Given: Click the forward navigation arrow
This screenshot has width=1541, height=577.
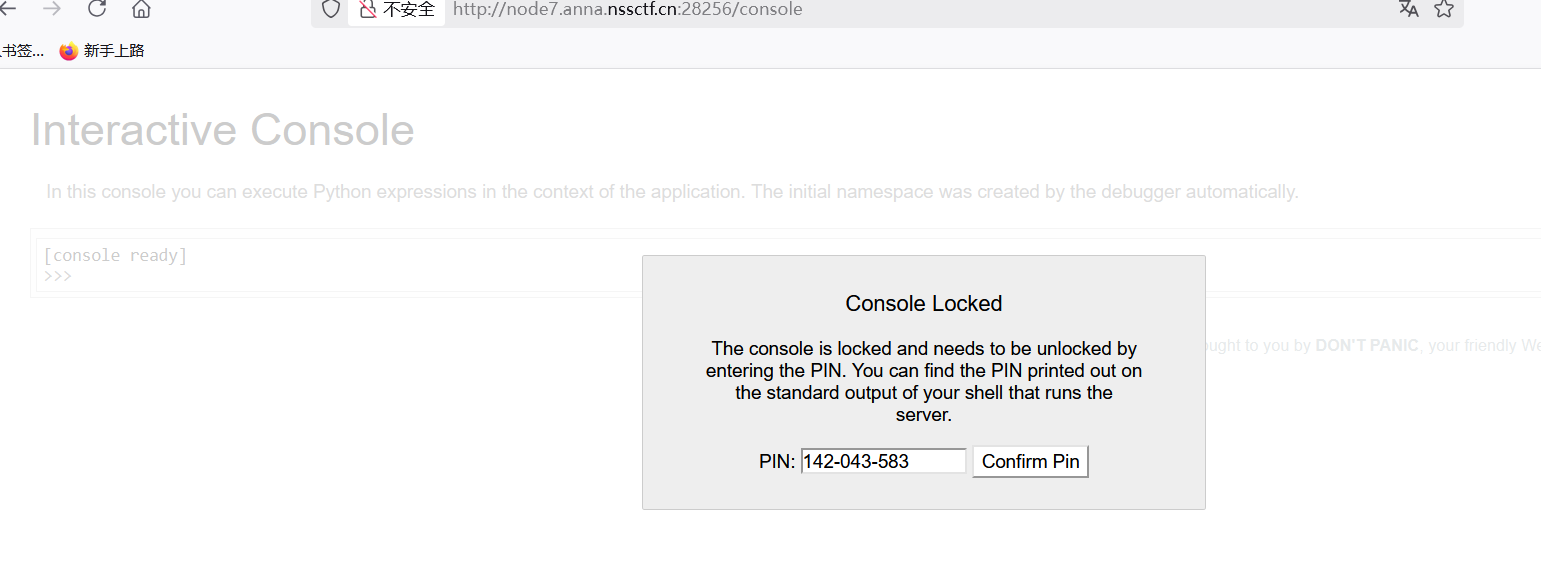Looking at the screenshot, I should [52, 10].
